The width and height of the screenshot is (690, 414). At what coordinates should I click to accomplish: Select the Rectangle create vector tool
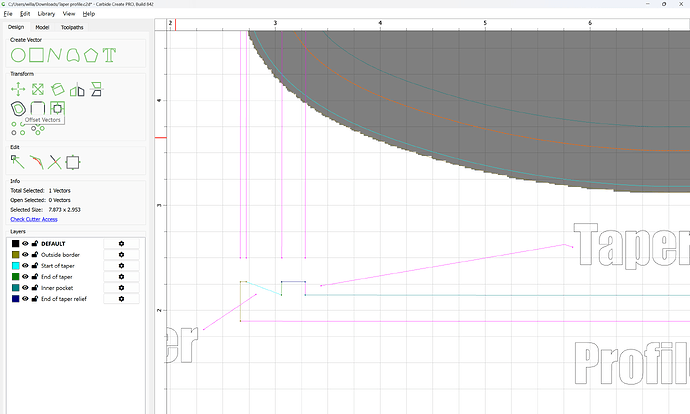36,54
